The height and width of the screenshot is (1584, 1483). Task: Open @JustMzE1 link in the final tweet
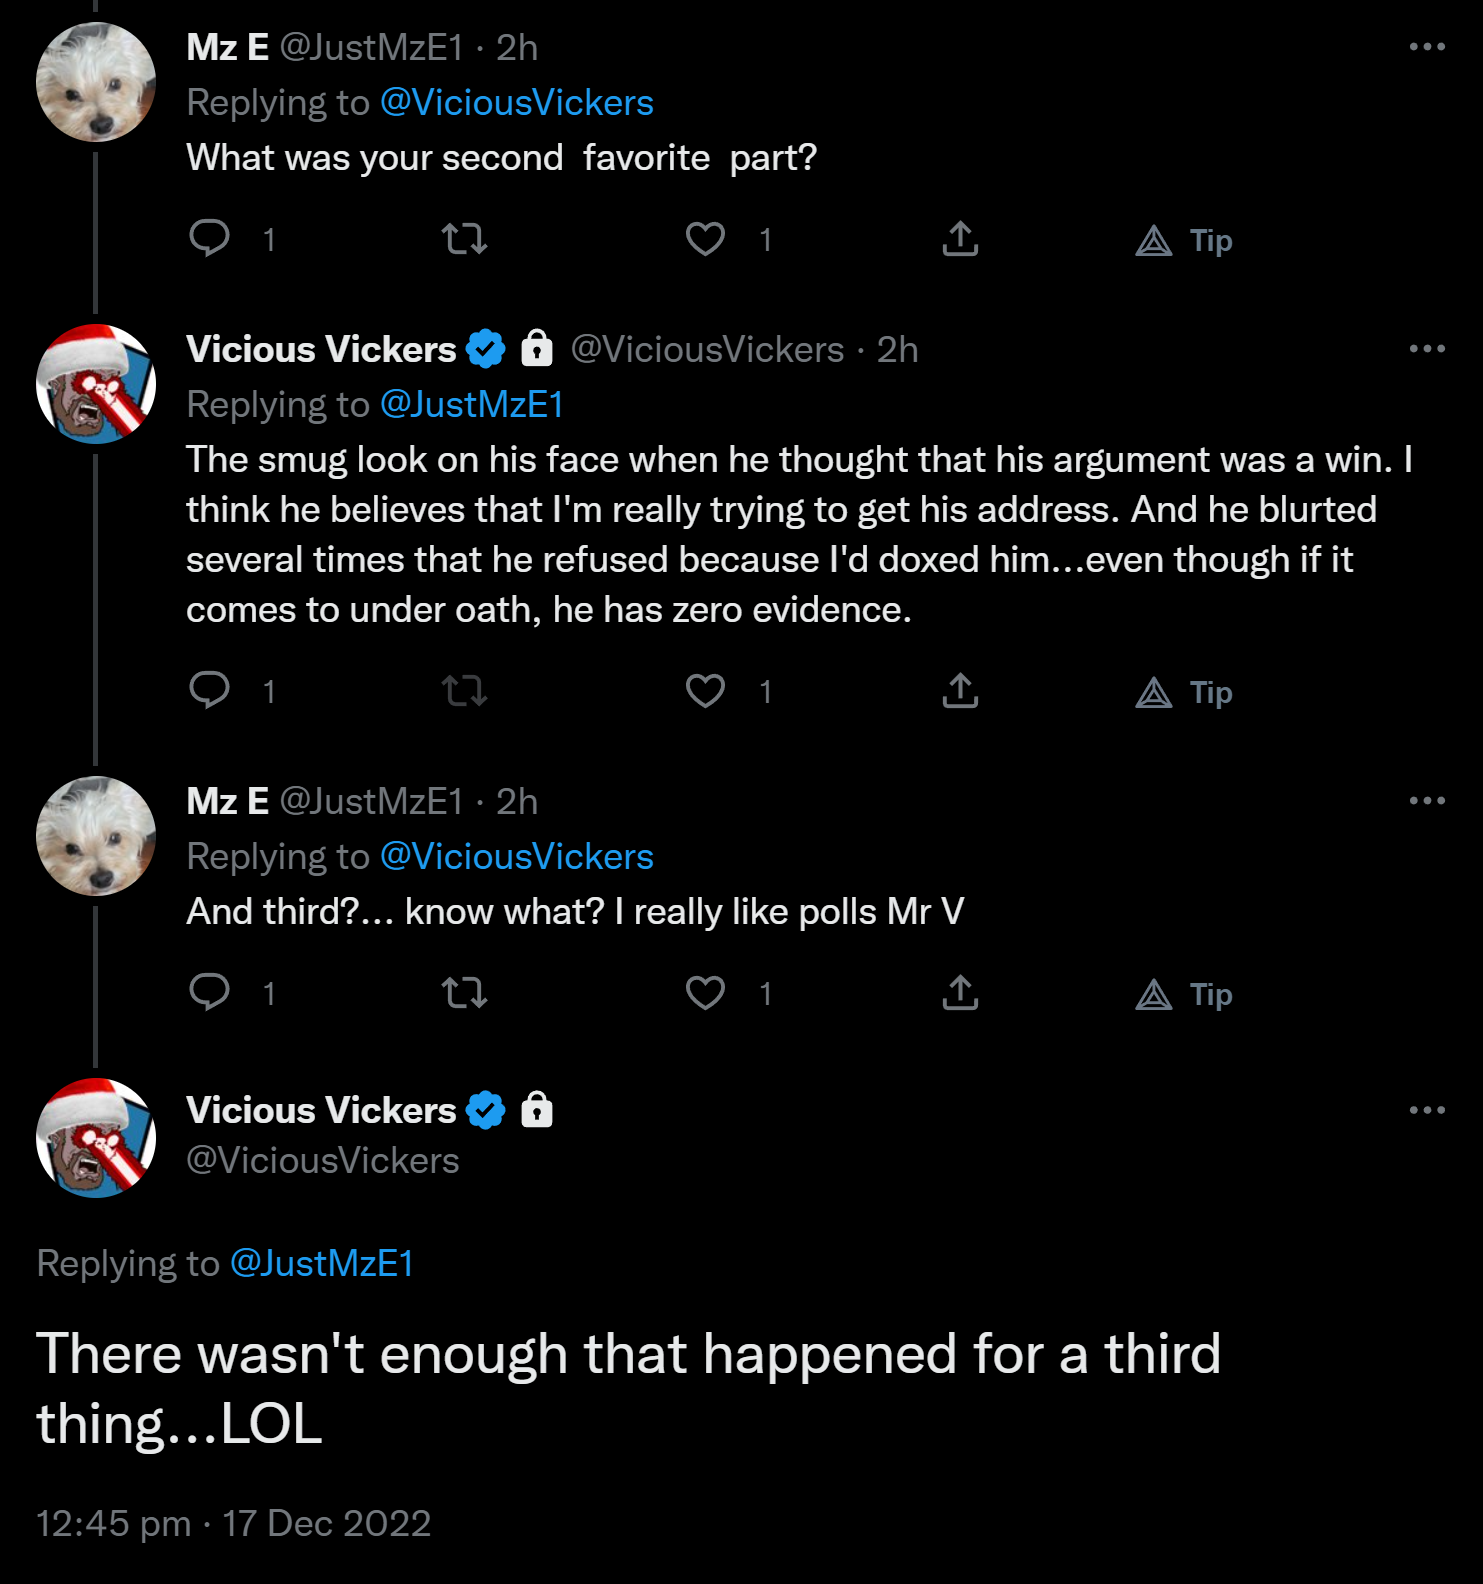[322, 1264]
